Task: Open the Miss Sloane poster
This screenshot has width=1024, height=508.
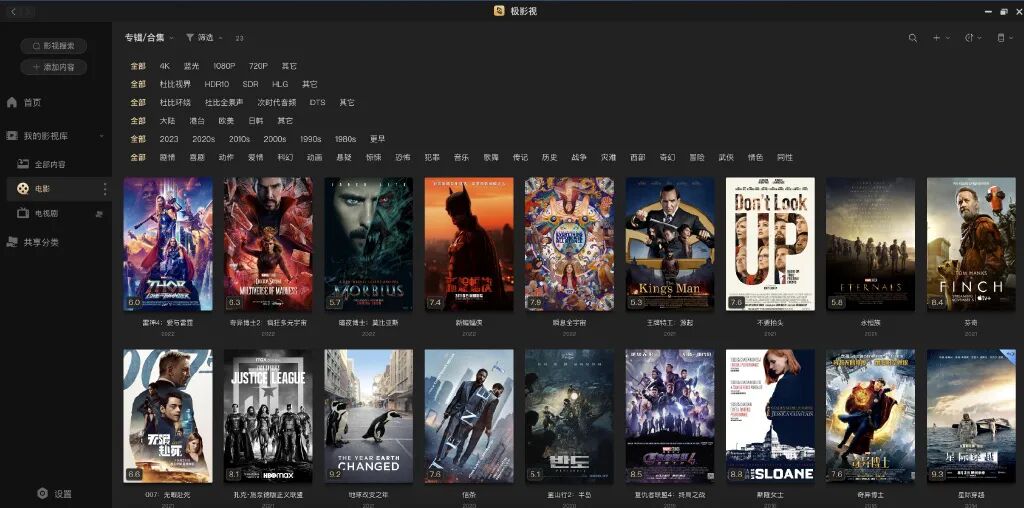Action: (x=770, y=416)
